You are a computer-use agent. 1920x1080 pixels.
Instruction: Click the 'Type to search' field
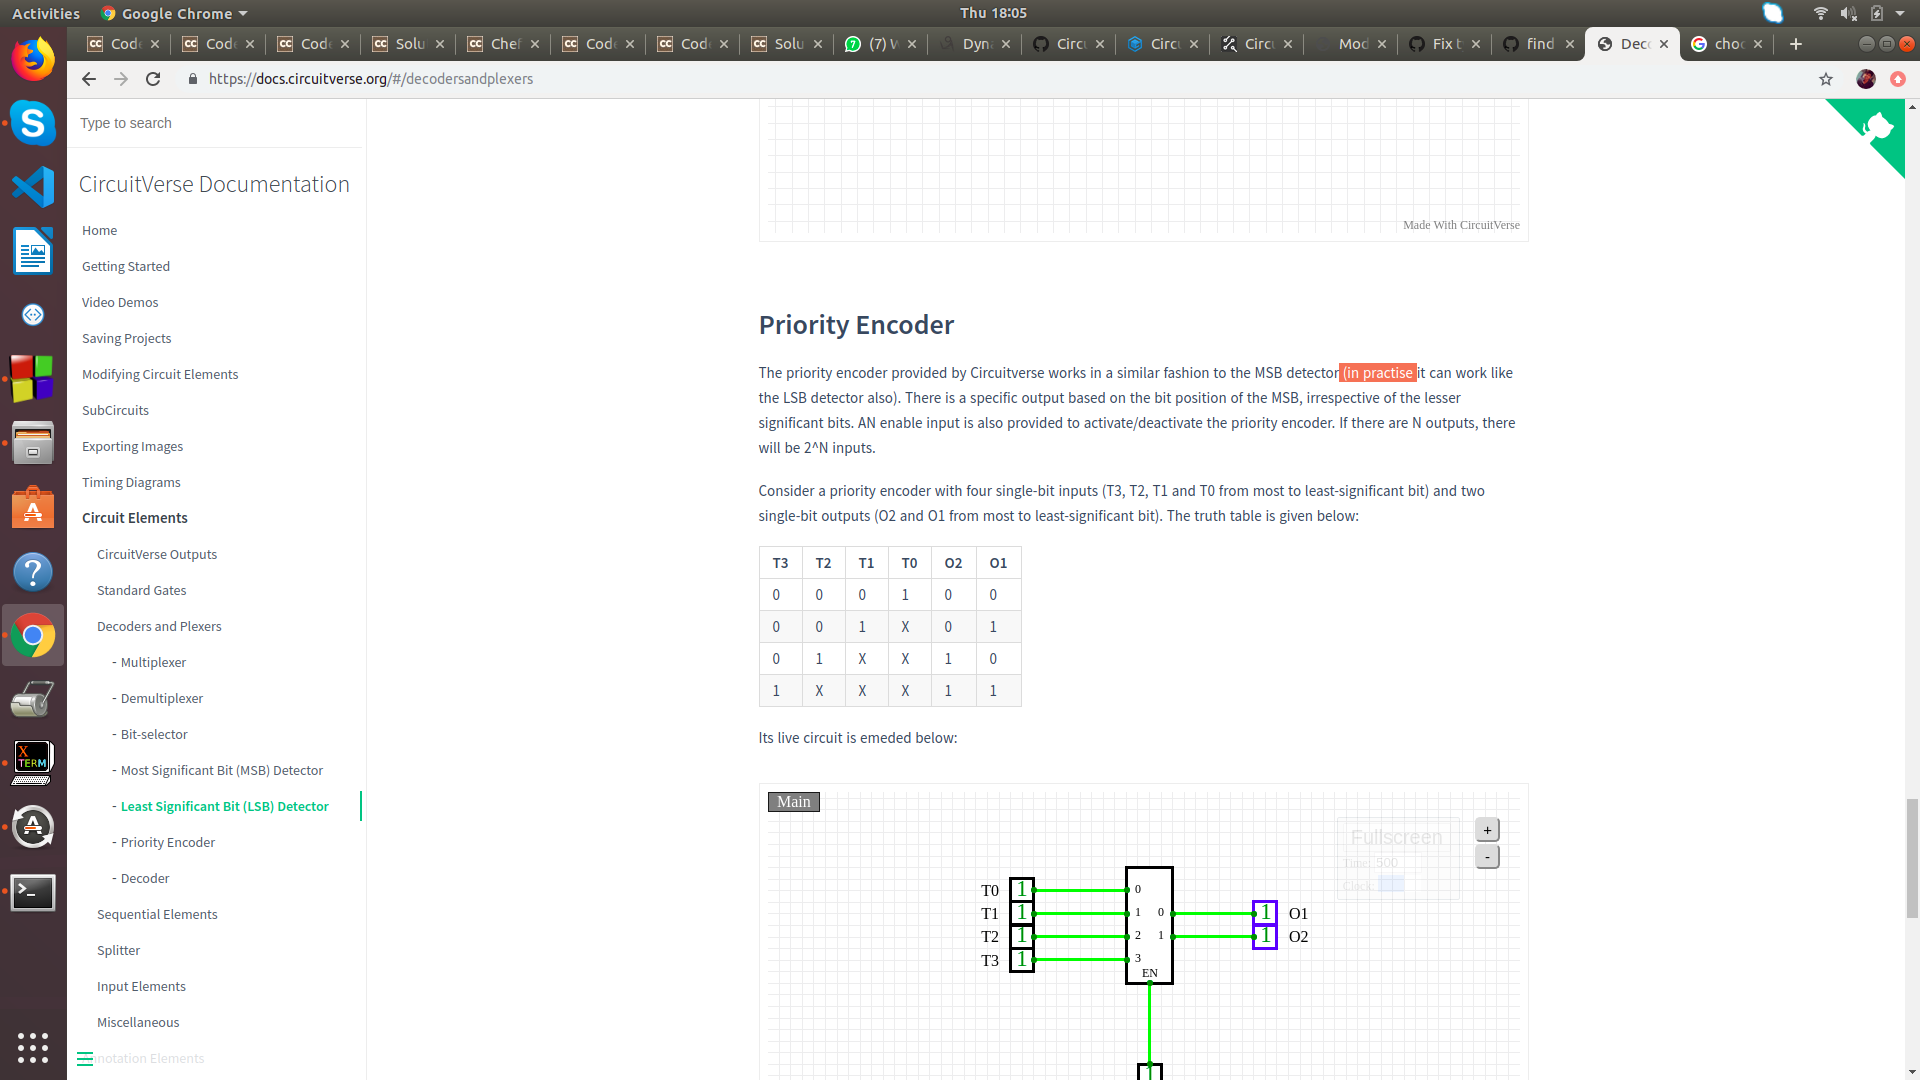click(x=215, y=123)
